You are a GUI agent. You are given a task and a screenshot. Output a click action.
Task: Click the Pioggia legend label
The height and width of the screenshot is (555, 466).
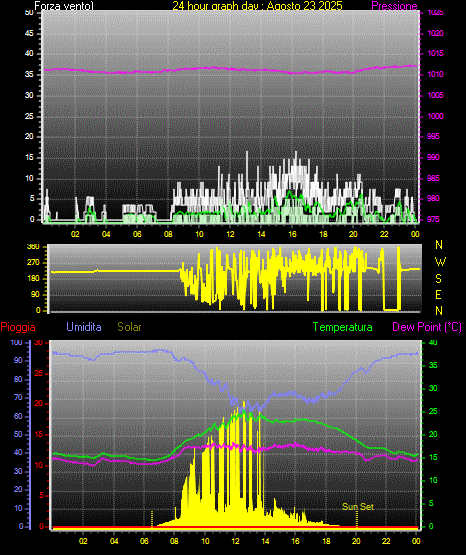[x=18, y=327]
